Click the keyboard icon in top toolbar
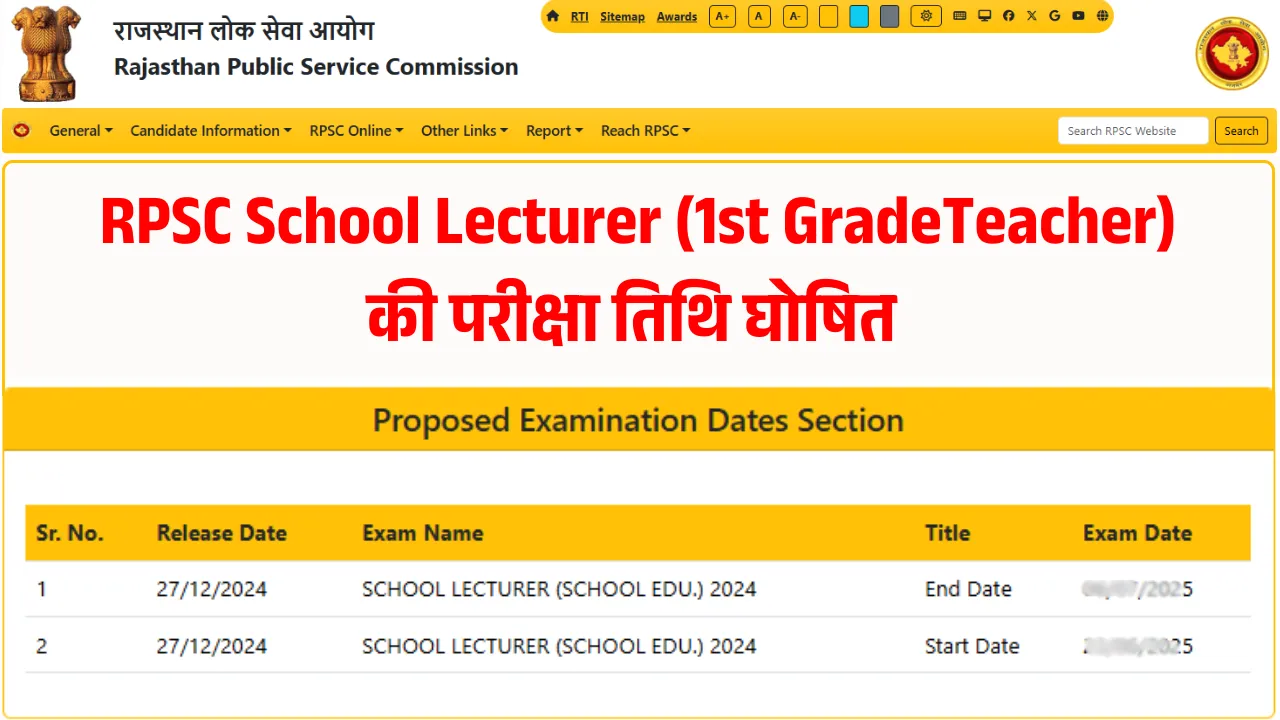This screenshot has width=1280, height=720. [x=960, y=16]
